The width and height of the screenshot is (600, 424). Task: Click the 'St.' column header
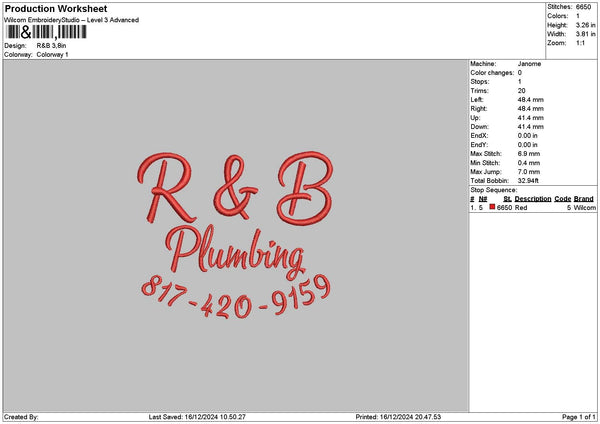point(507,199)
